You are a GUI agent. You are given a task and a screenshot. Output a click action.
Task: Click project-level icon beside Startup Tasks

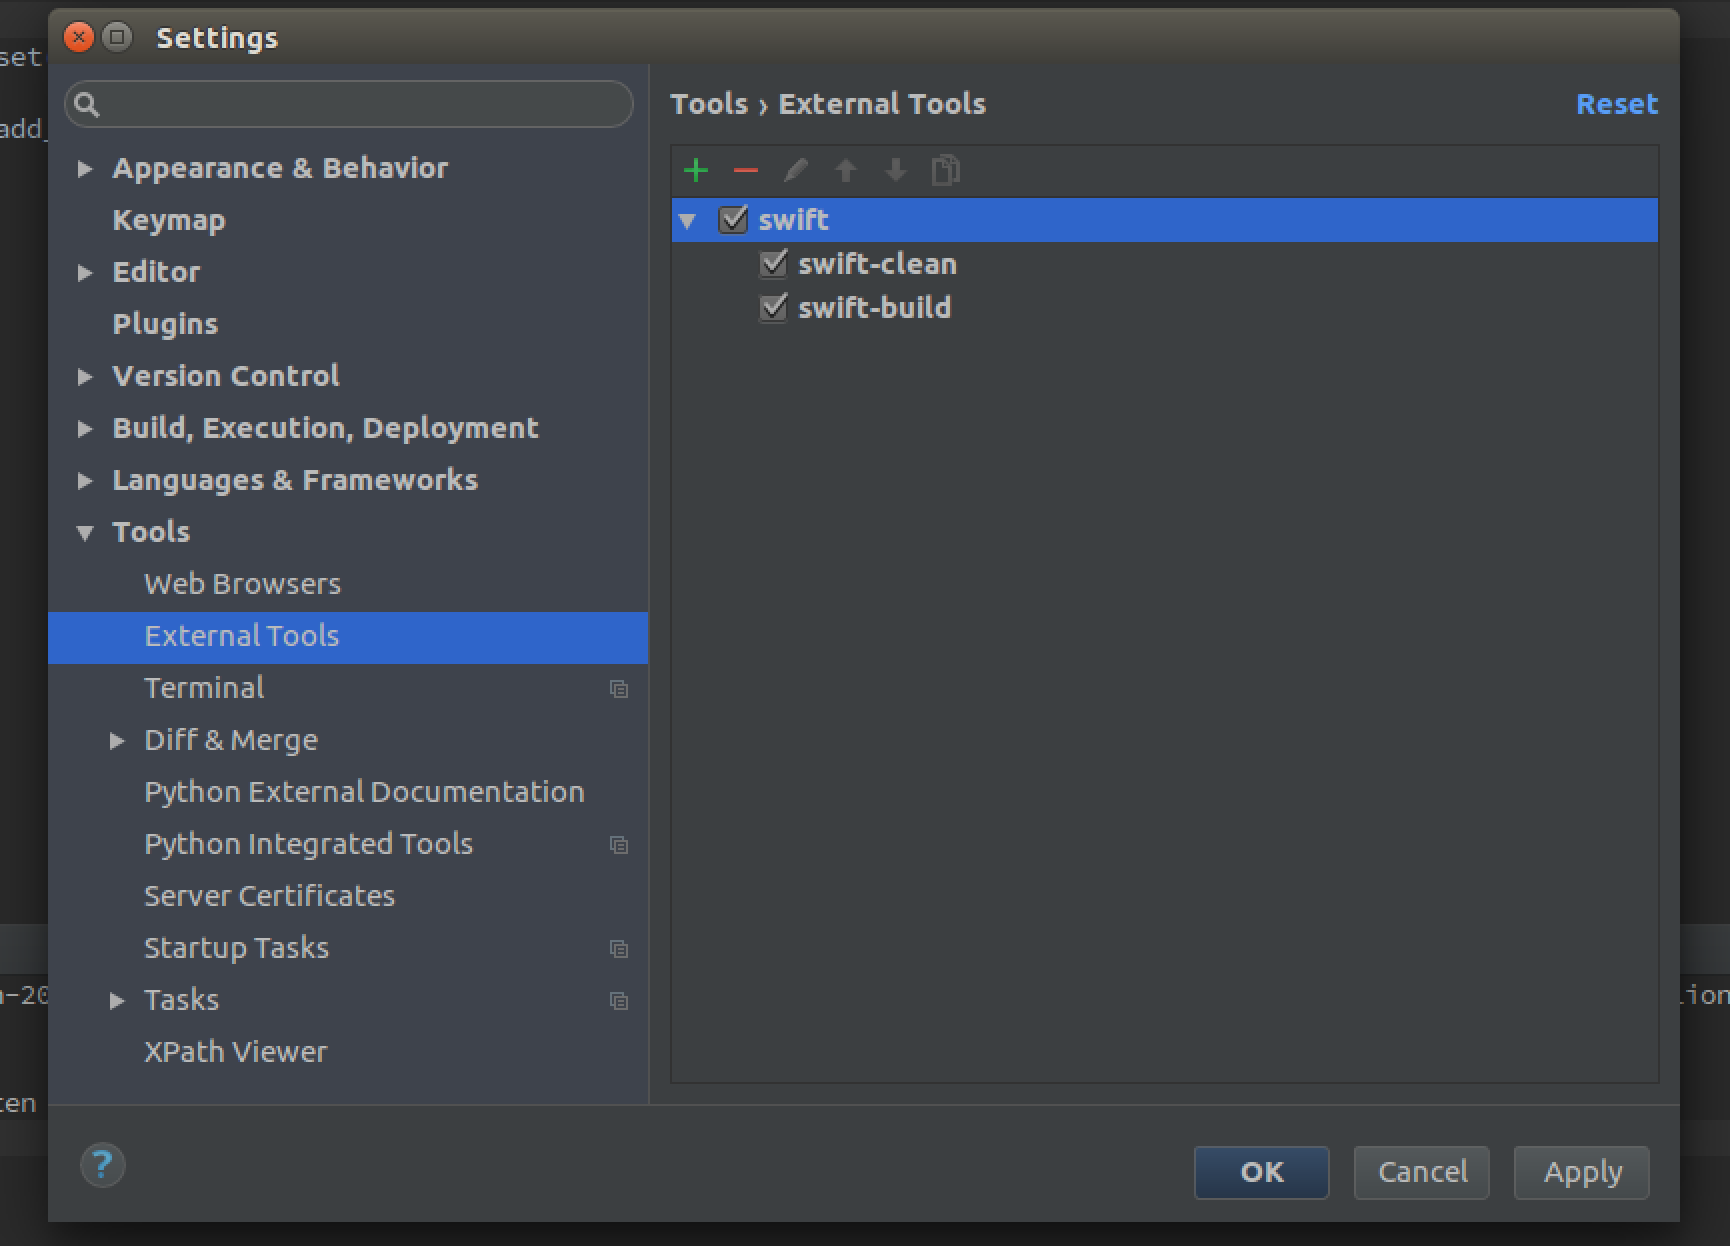tap(619, 949)
